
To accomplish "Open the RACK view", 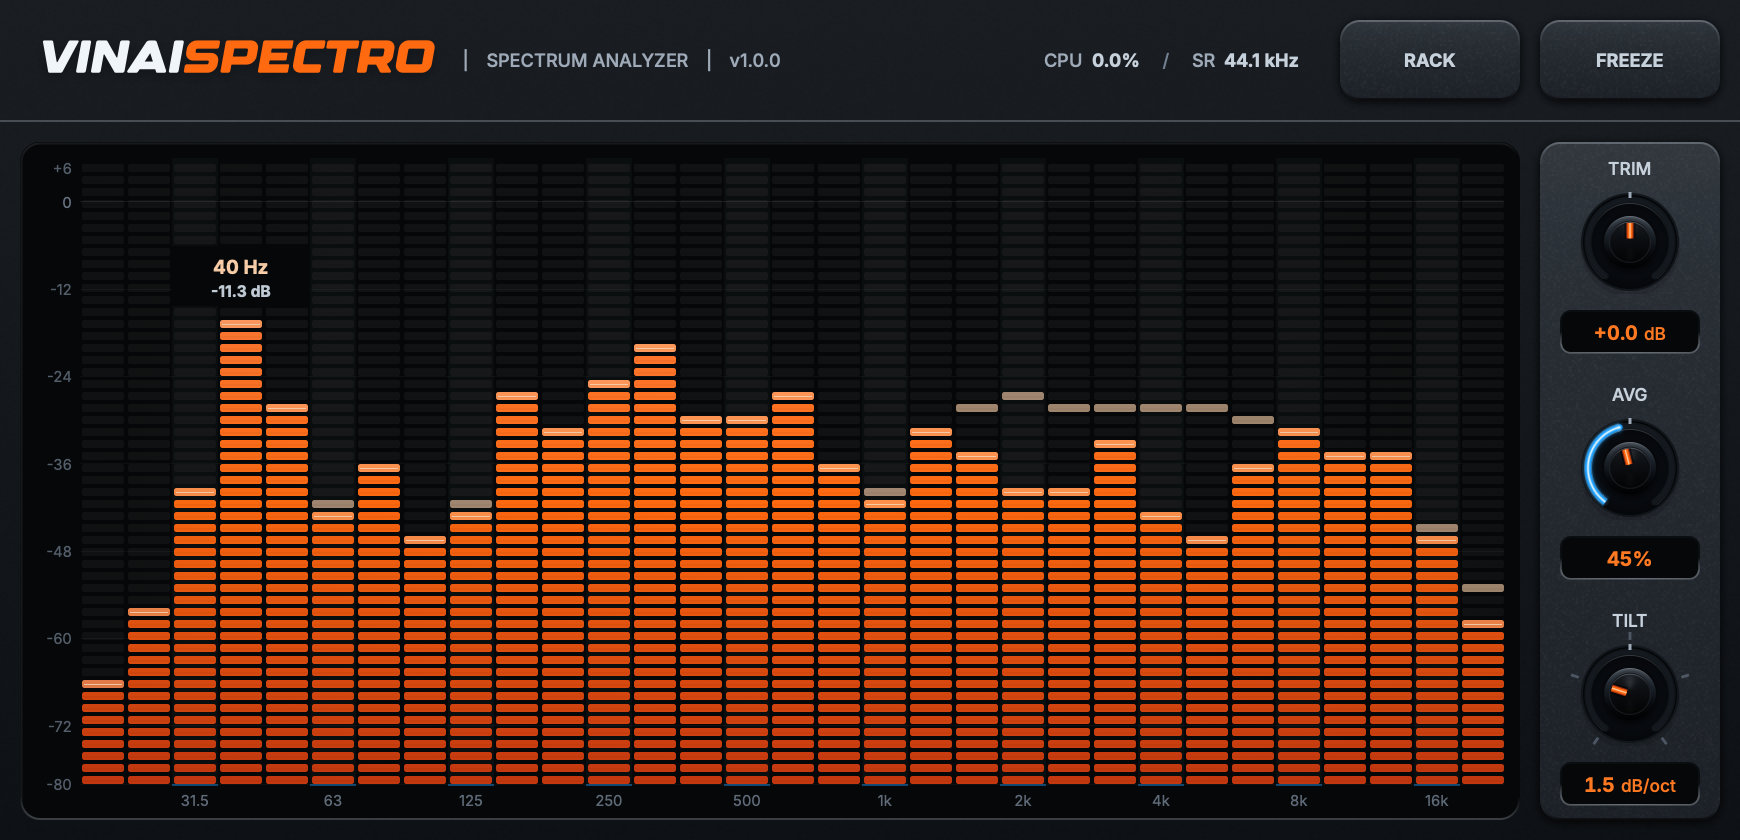I will (1429, 60).
